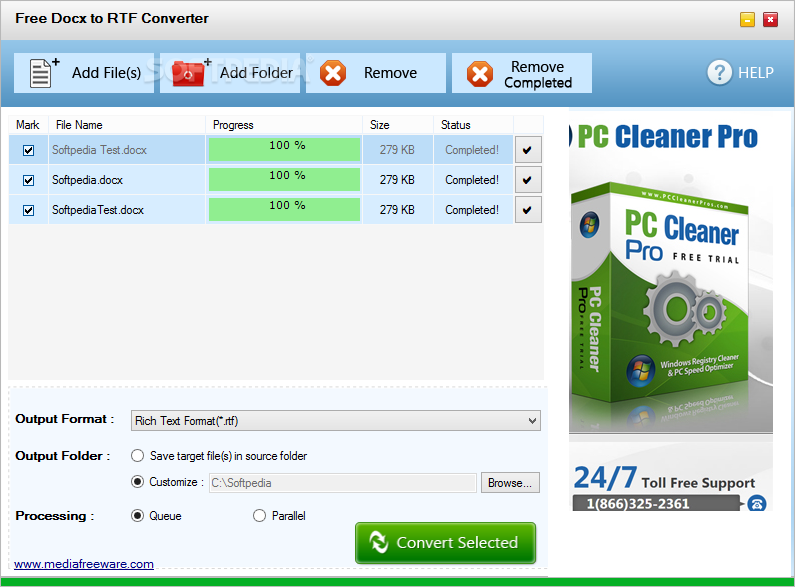Screen dimensions: 795x587
Task: Click the Add File(s) label
Action: point(106,73)
